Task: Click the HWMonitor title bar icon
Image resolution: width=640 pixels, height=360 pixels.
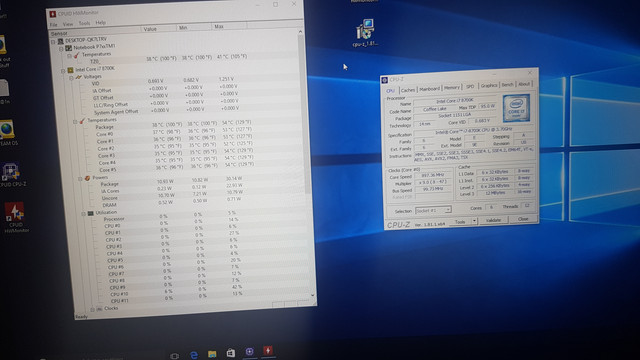Action: tap(53, 14)
